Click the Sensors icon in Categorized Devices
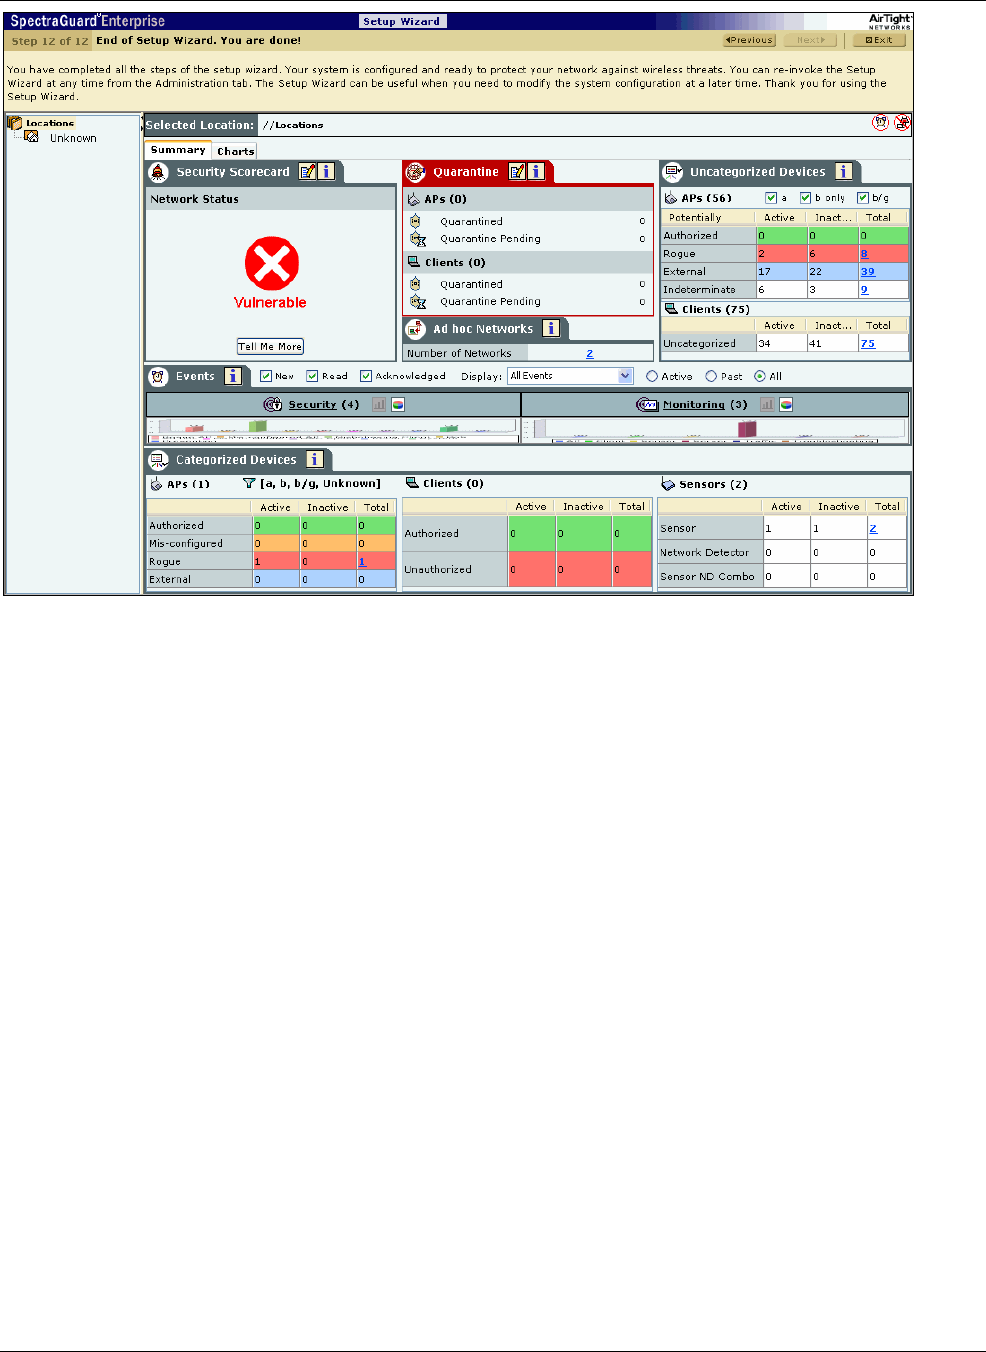986x1352 pixels. (x=668, y=484)
